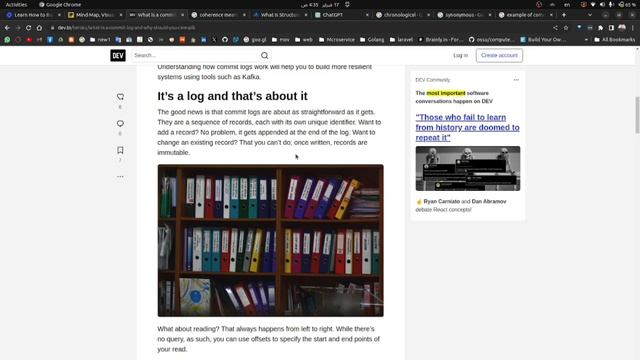Open the DEV Community card's three-dot menu

click(x=516, y=80)
